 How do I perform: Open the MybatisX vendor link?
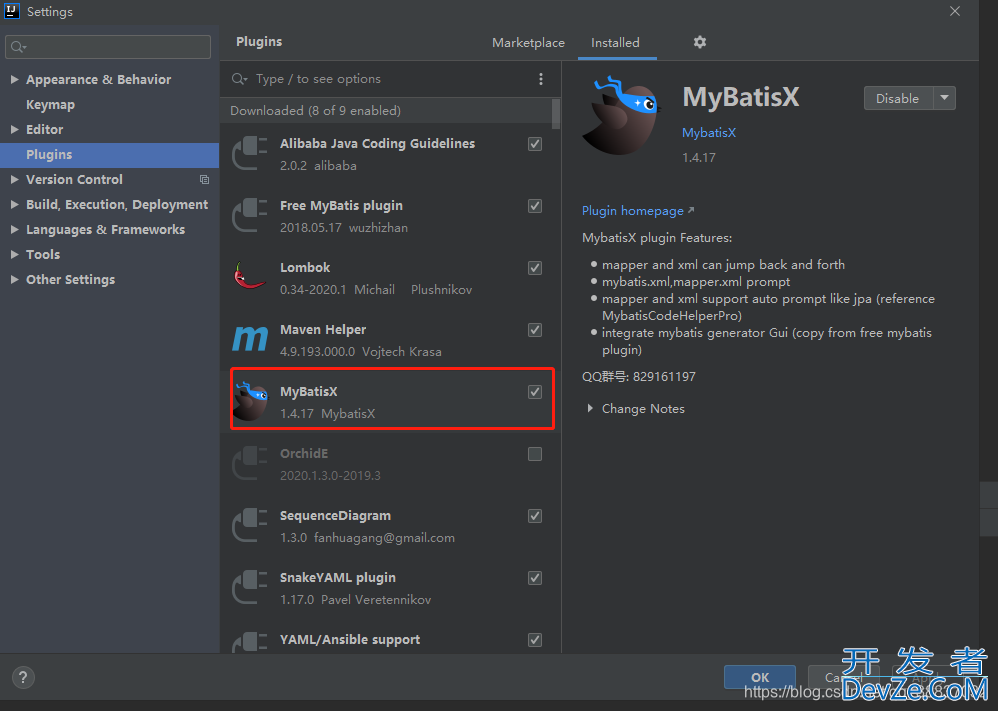tap(709, 132)
